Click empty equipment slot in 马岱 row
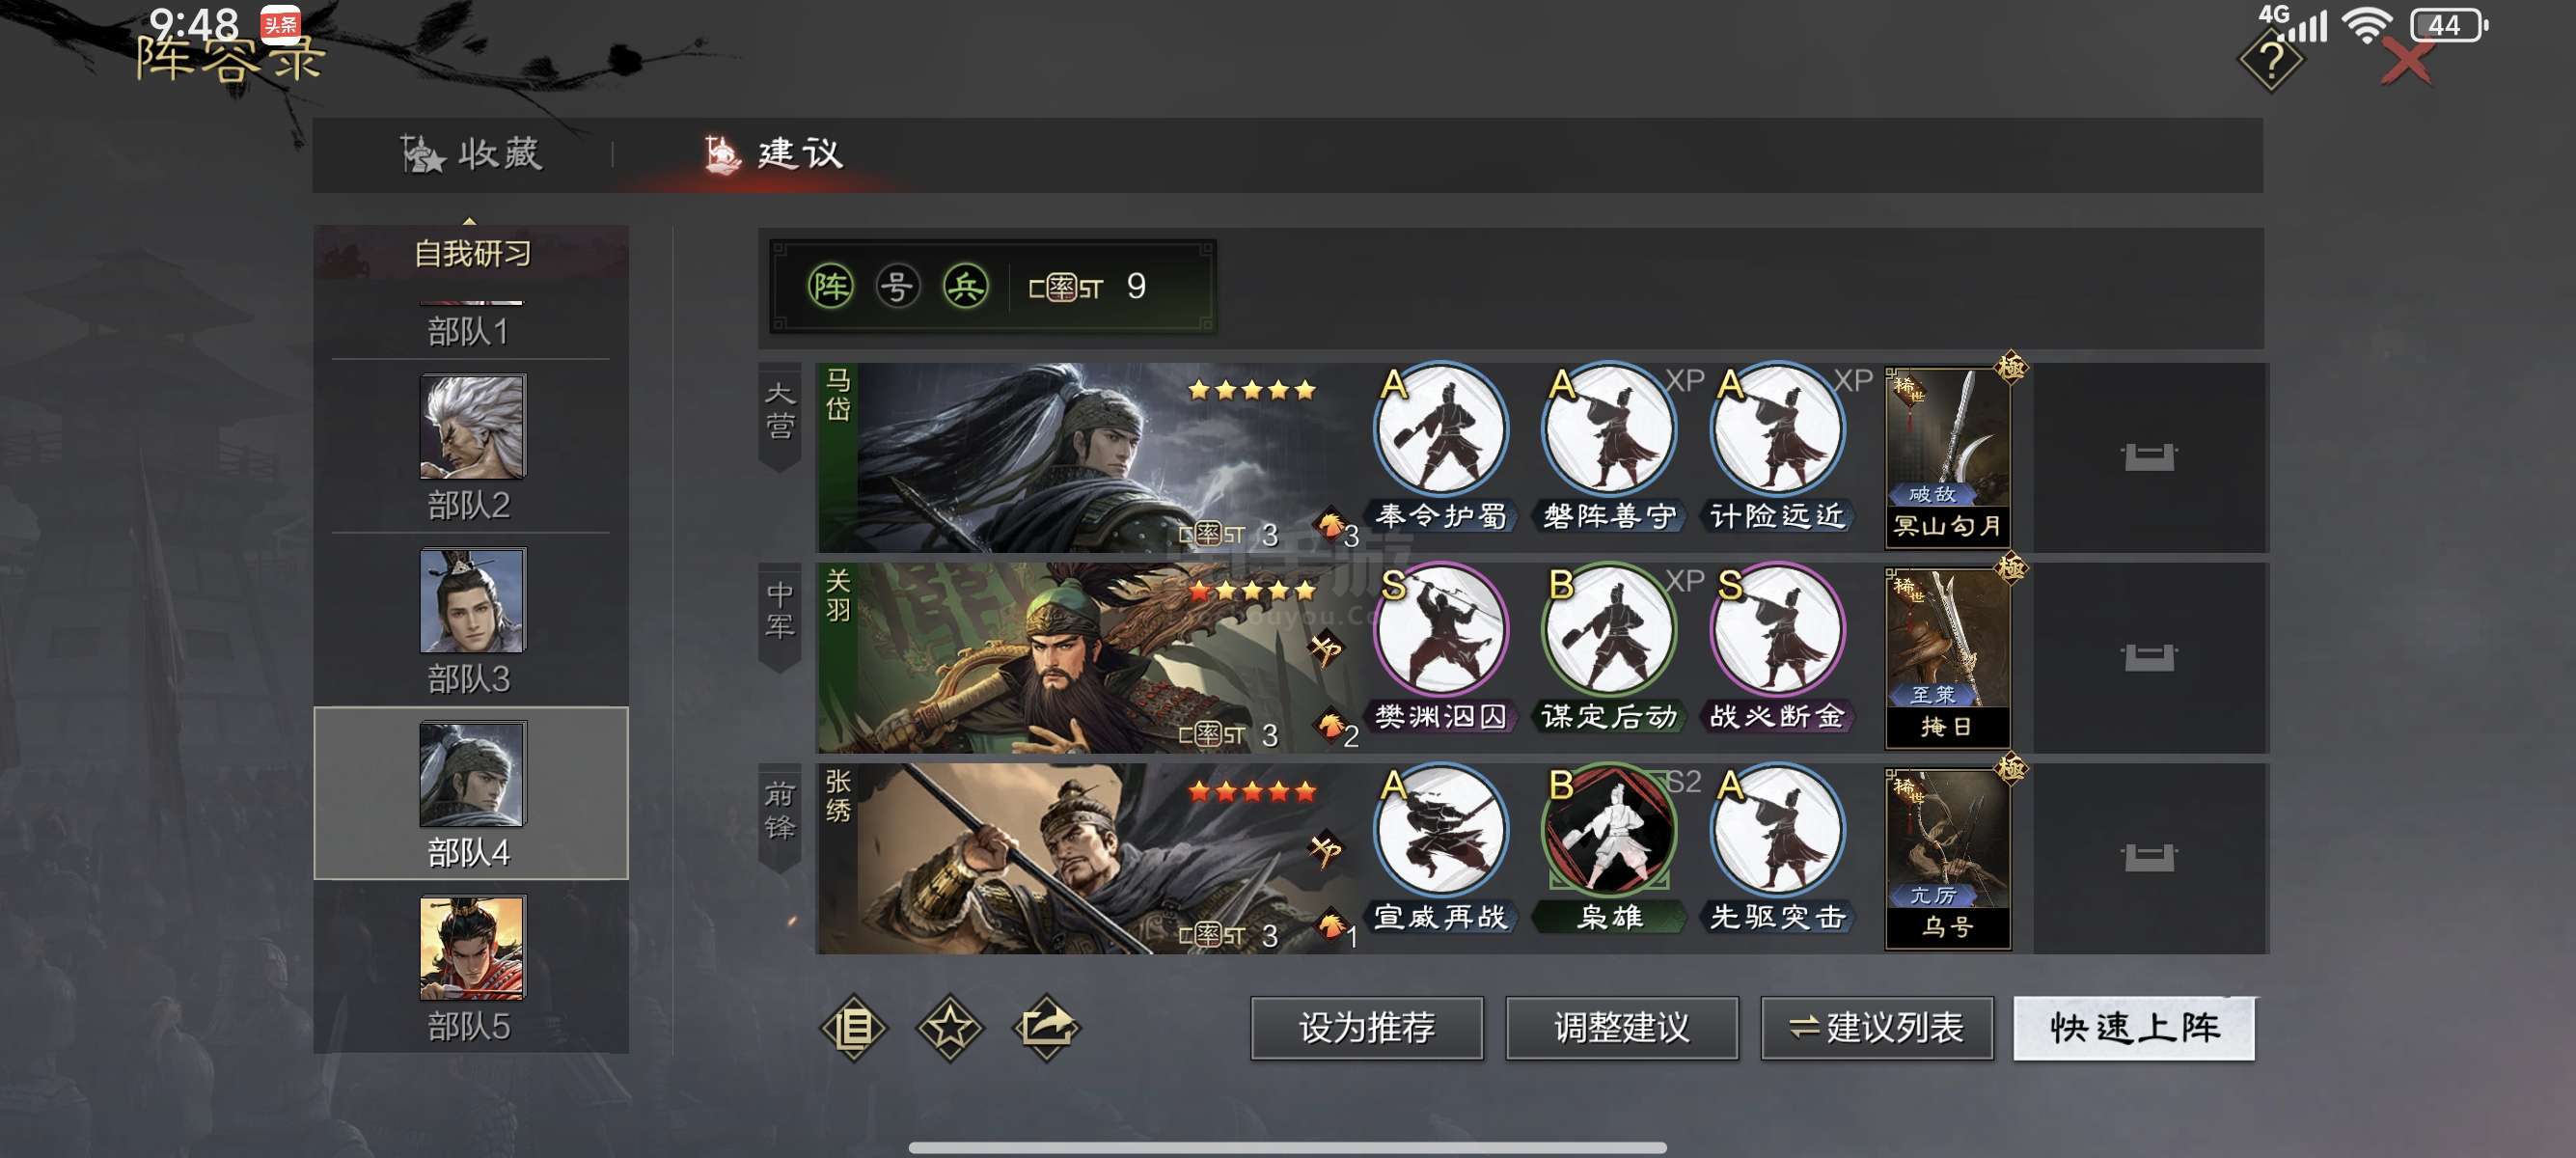This screenshot has width=2576, height=1158. click(2149, 458)
